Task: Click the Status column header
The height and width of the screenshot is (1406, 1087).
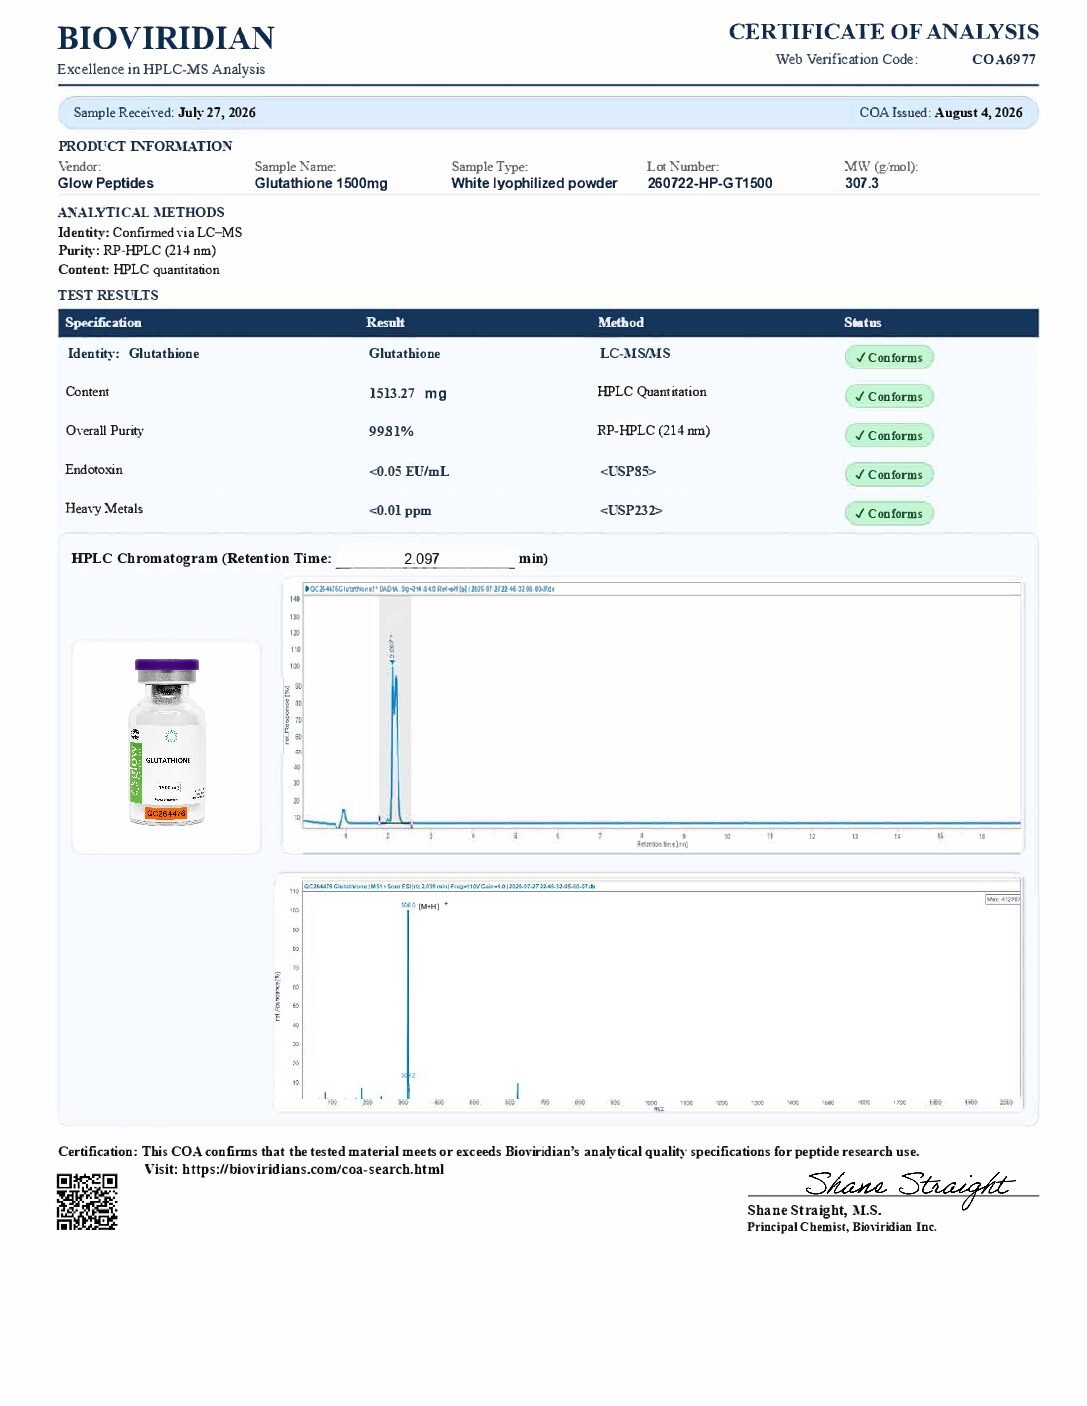Action: point(862,322)
